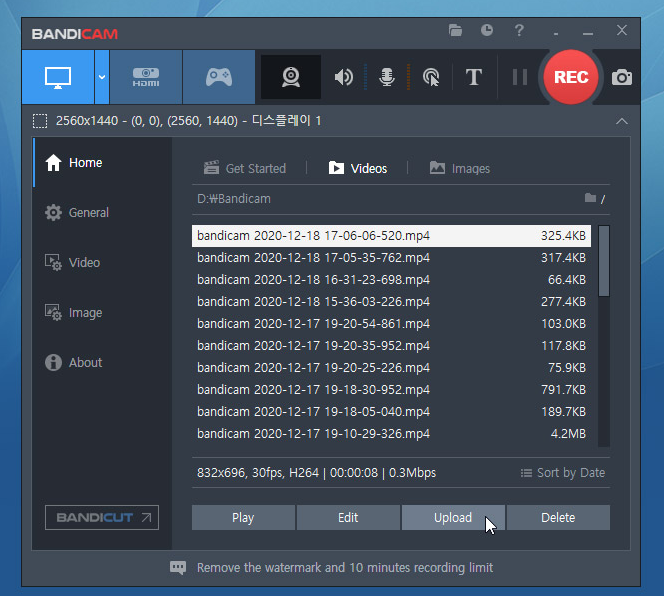Switch to Game recording mode gamepad icon
Viewport: 664px width, 596px height.
(219, 77)
